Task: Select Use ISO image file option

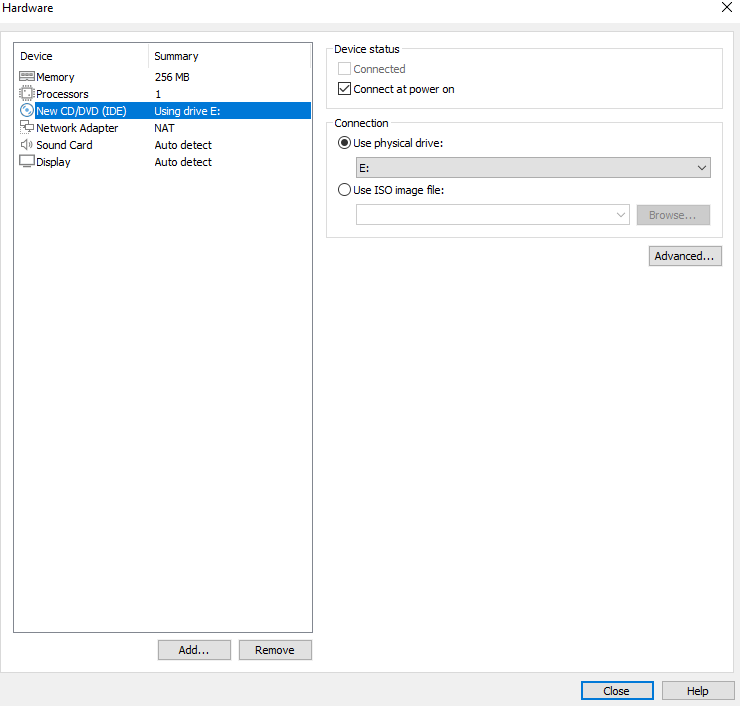Action: click(x=345, y=190)
